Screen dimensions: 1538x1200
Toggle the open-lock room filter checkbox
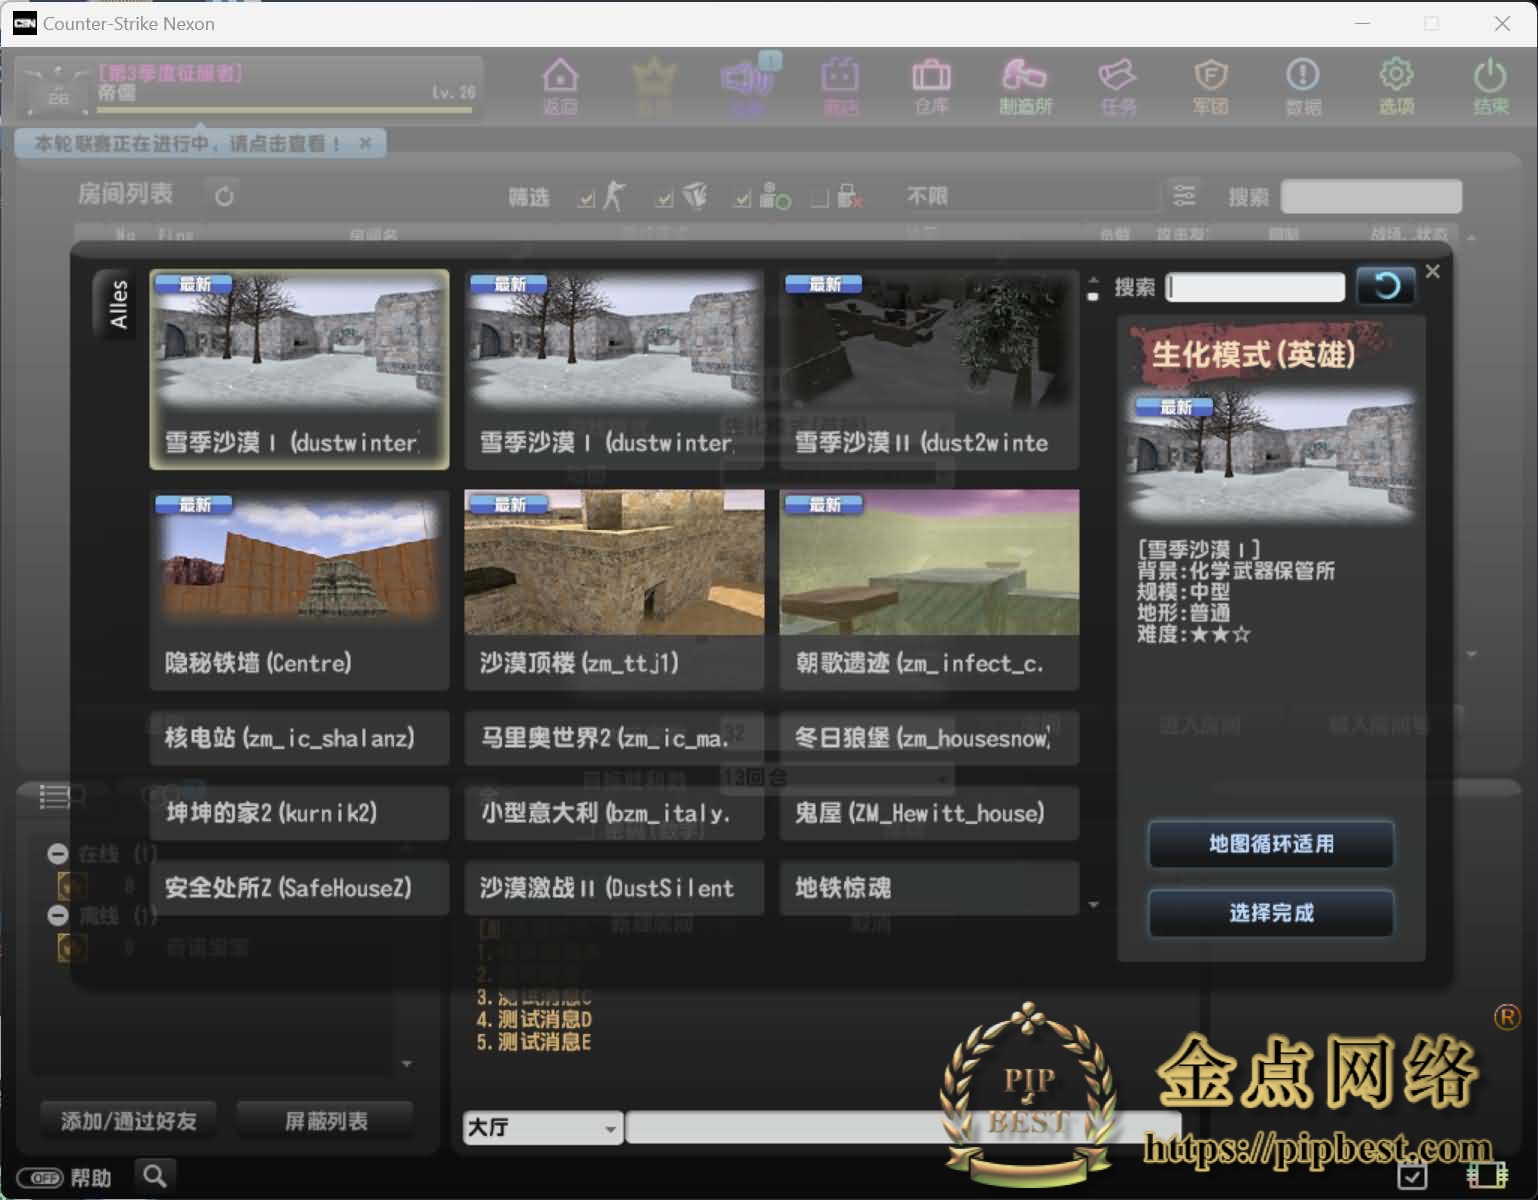(742, 200)
